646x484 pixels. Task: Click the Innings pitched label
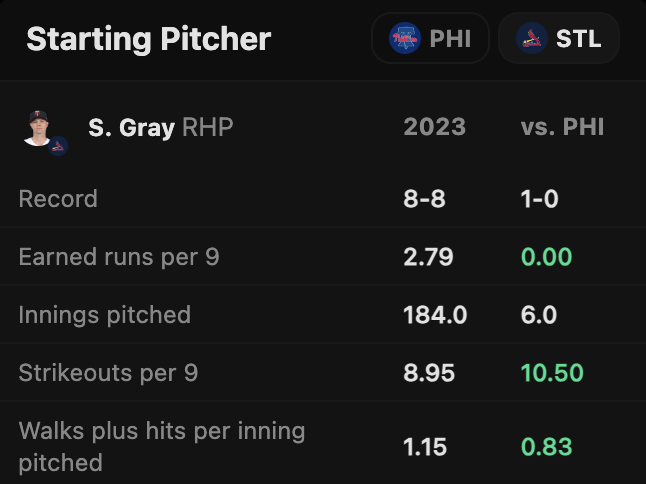click(104, 314)
